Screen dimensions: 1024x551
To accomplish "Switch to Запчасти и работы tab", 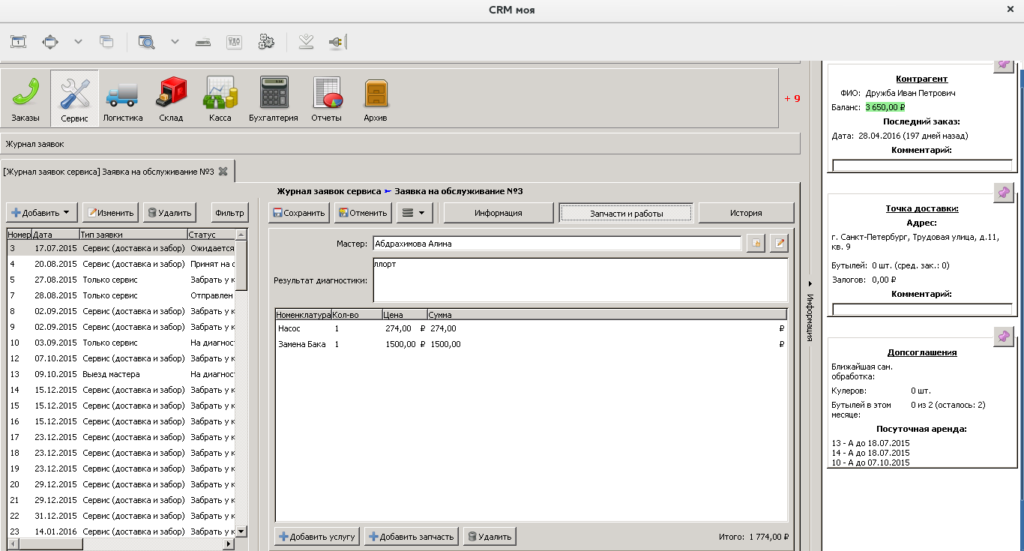I will pos(626,213).
